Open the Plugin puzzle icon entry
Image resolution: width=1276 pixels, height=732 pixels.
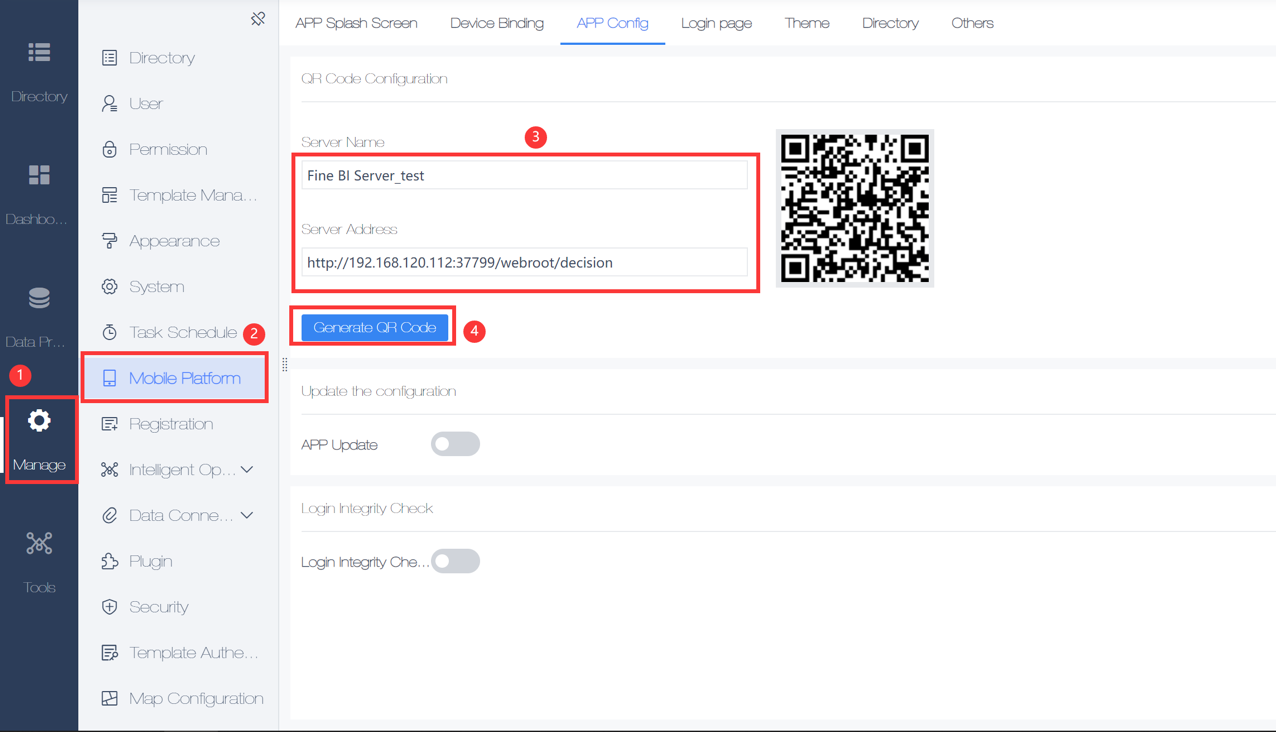(110, 561)
